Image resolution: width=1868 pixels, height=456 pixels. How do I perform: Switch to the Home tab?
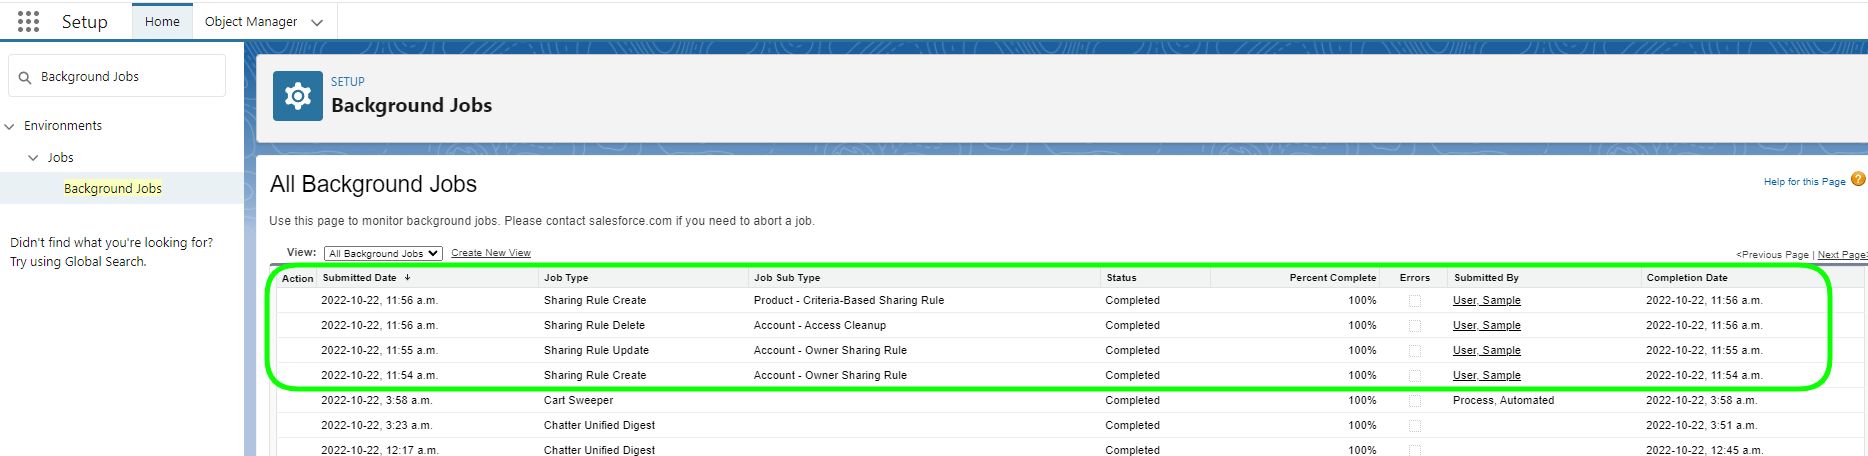[162, 21]
